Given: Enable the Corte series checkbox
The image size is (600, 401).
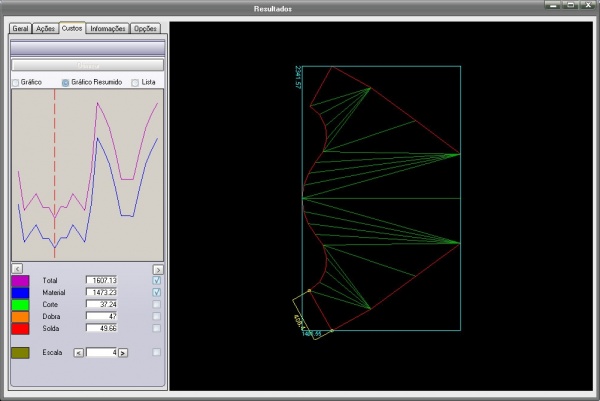Looking at the screenshot, I should [x=156, y=304].
